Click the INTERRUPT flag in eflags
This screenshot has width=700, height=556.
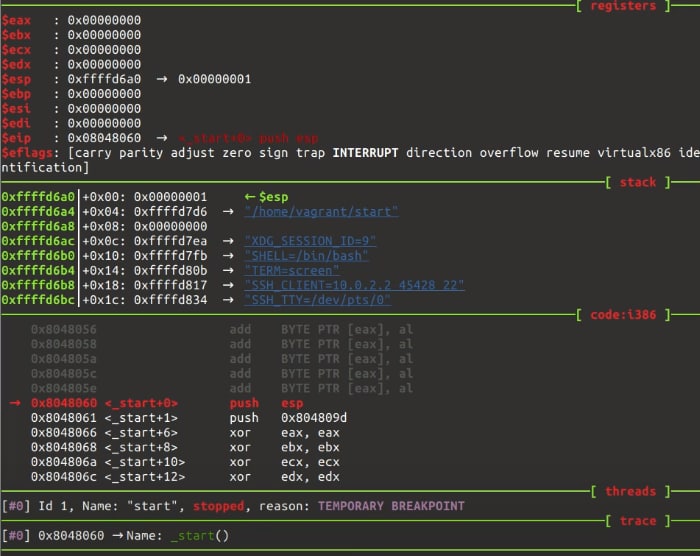[365, 153]
